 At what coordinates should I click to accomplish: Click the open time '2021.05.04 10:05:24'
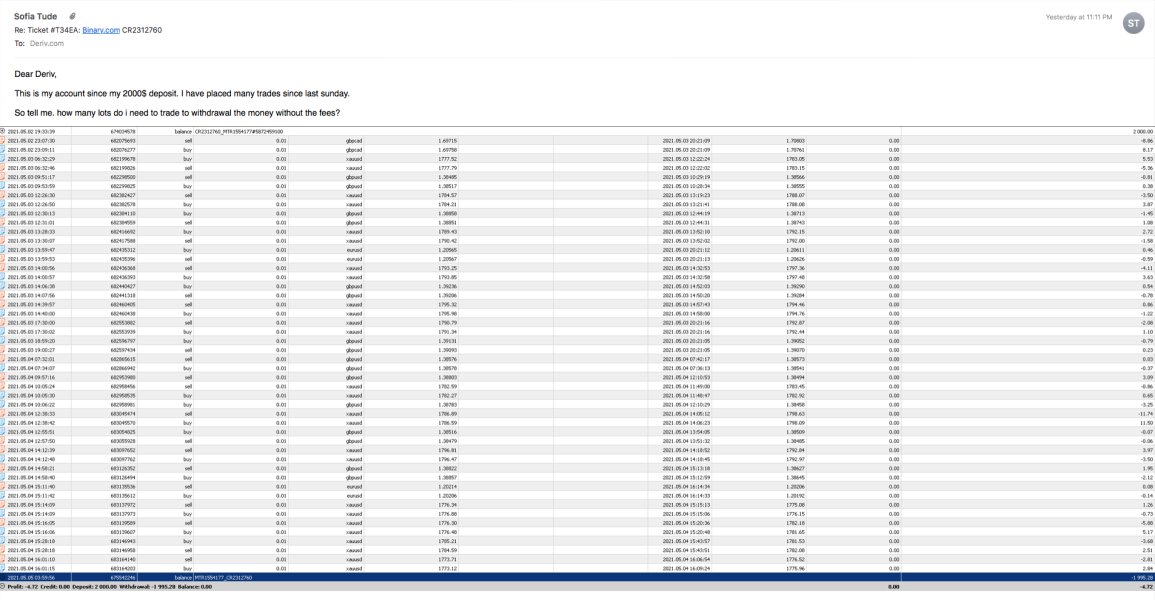[31, 387]
